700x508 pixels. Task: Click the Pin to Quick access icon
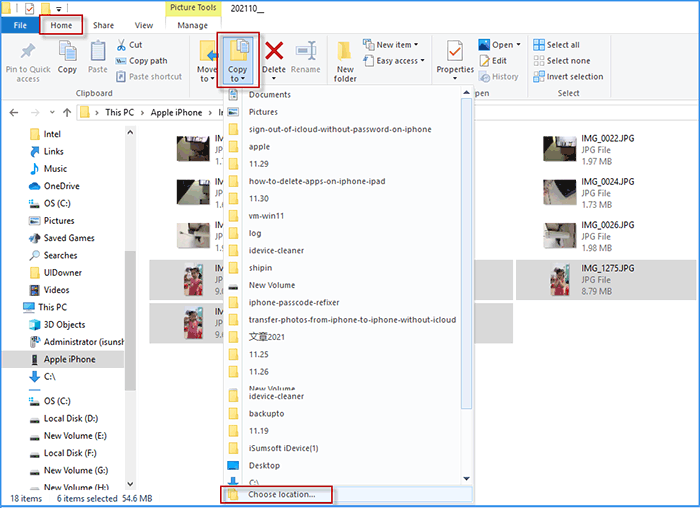coord(28,51)
